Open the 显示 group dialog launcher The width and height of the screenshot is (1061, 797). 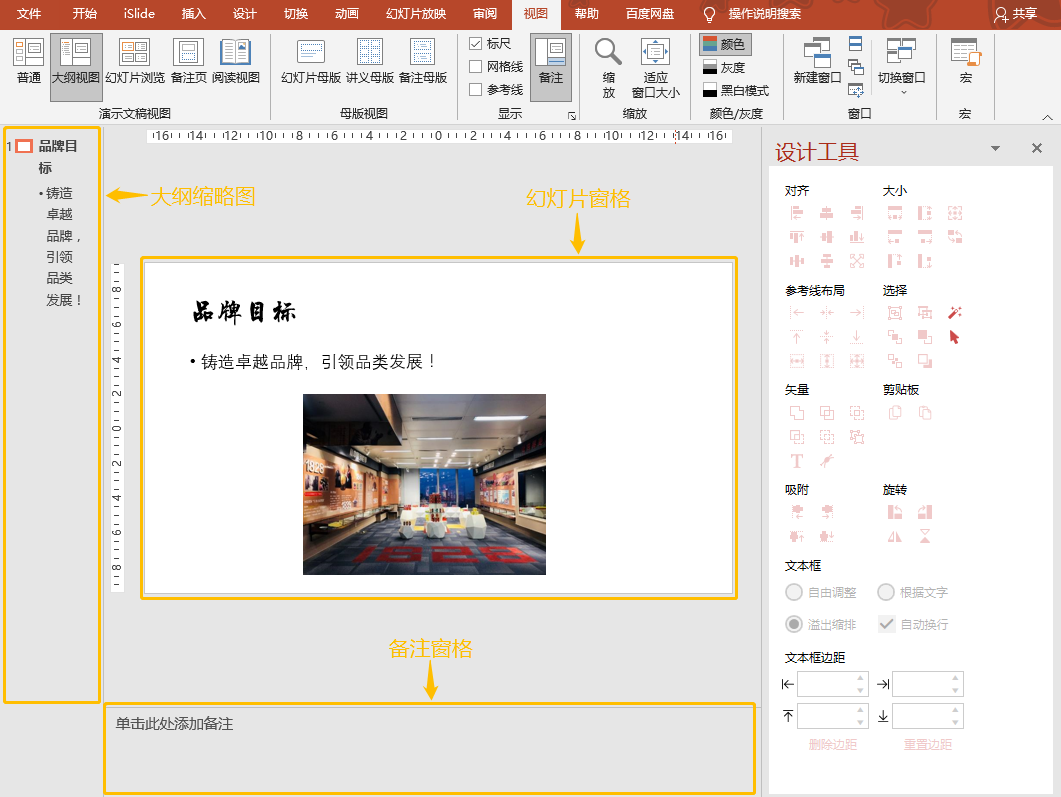point(572,116)
